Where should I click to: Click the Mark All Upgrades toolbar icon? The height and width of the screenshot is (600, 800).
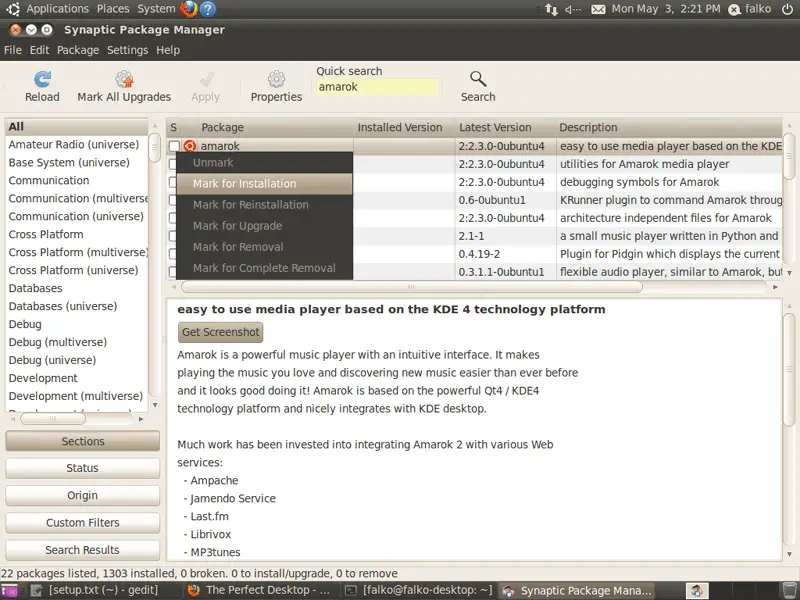click(124, 79)
